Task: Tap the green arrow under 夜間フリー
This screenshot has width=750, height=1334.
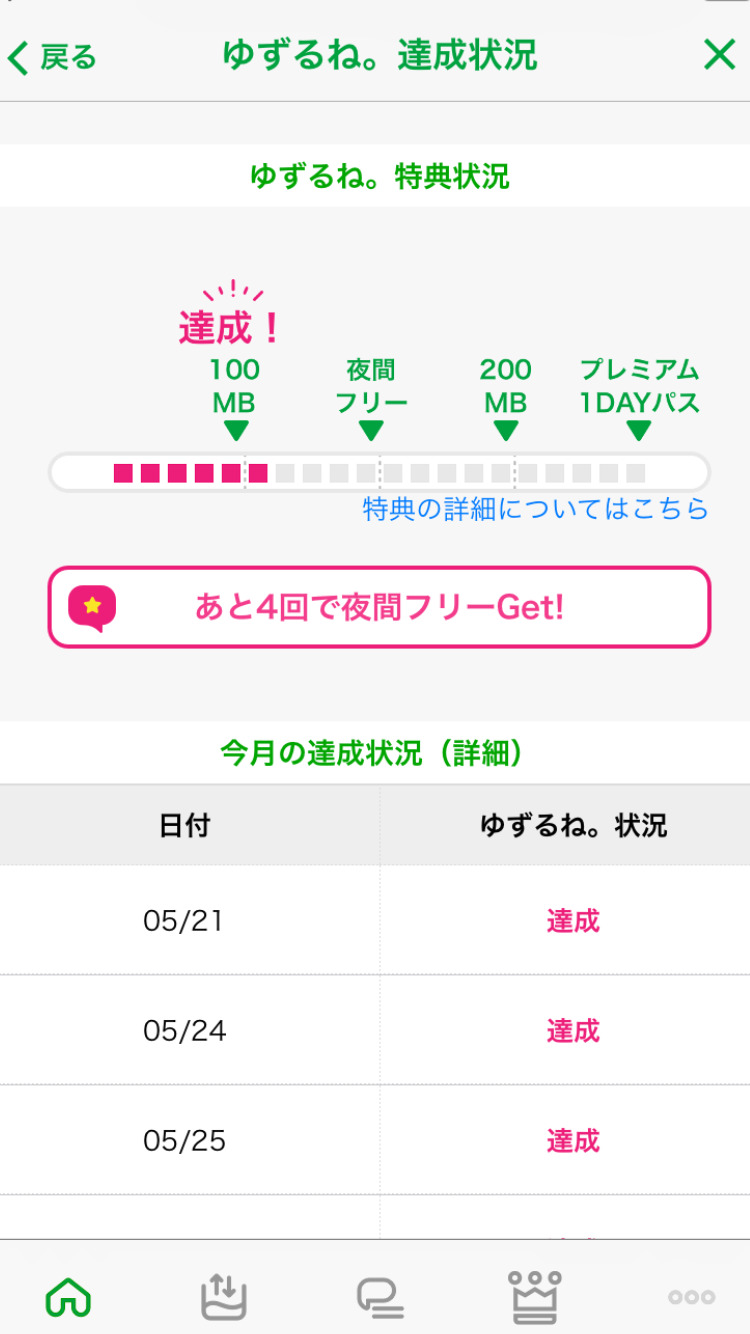Action: [x=371, y=431]
